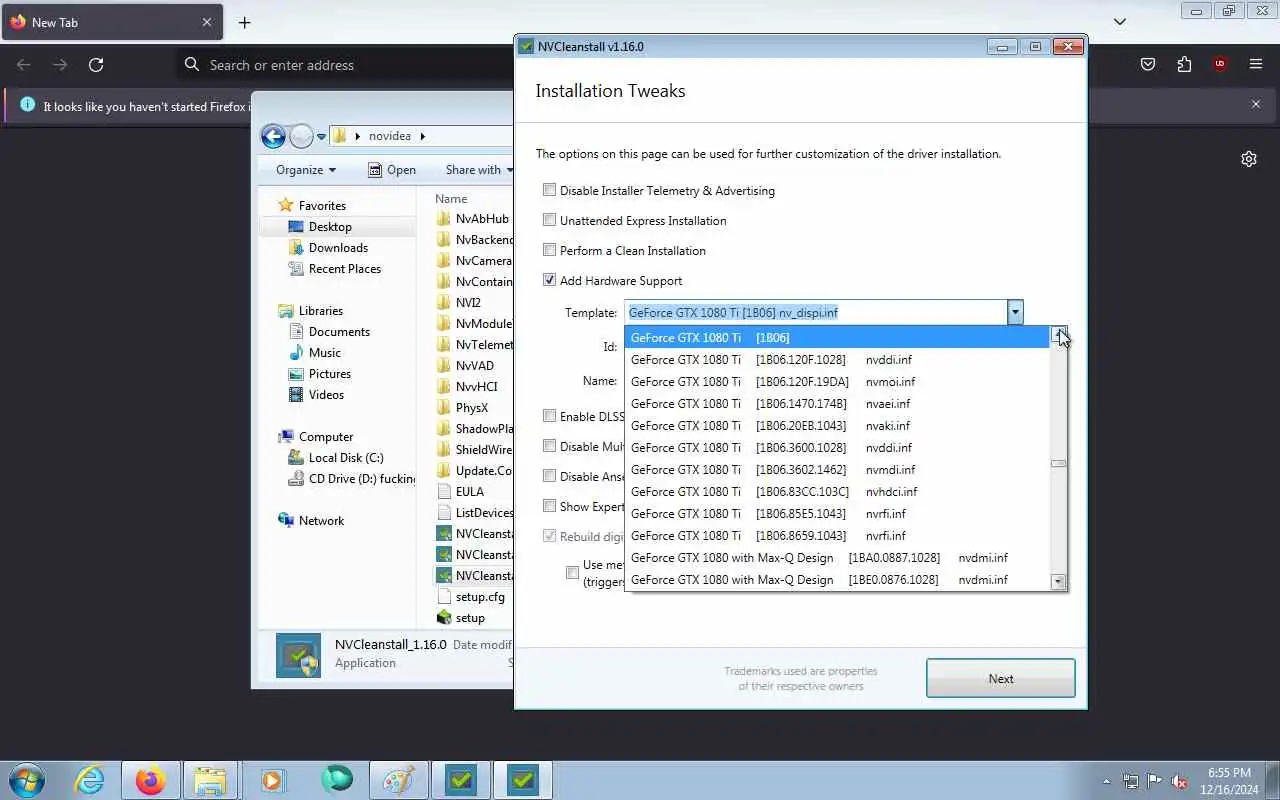This screenshot has height=800, width=1280.
Task: Check Disable Installer Telemetry & Advertising
Action: [549, 190]
